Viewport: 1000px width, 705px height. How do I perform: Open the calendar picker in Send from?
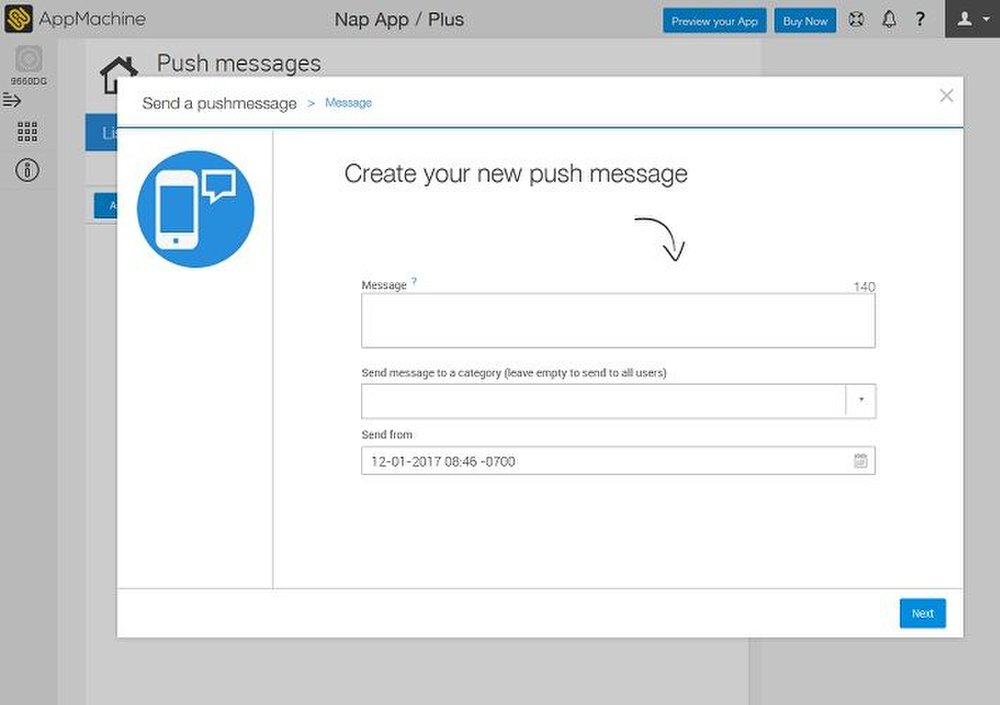[860, 461]
